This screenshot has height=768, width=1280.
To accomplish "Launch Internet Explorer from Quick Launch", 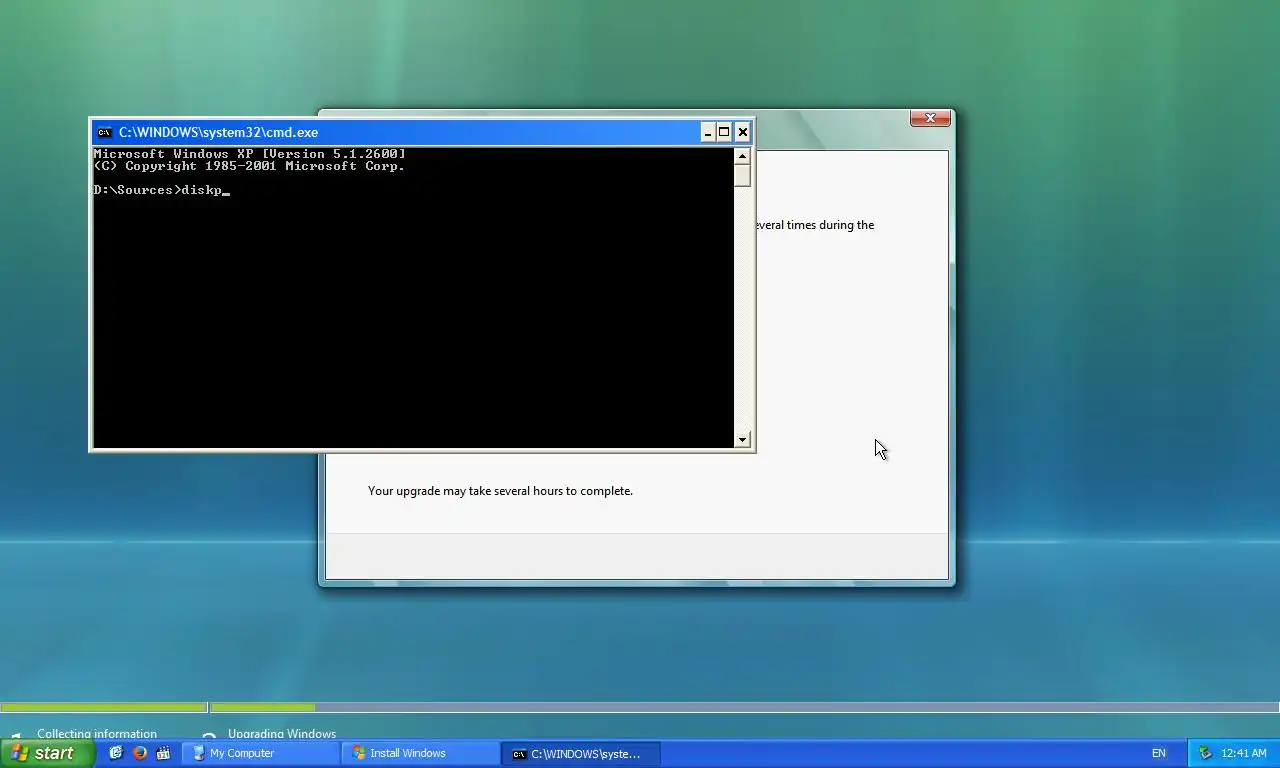I will point(116,753).
